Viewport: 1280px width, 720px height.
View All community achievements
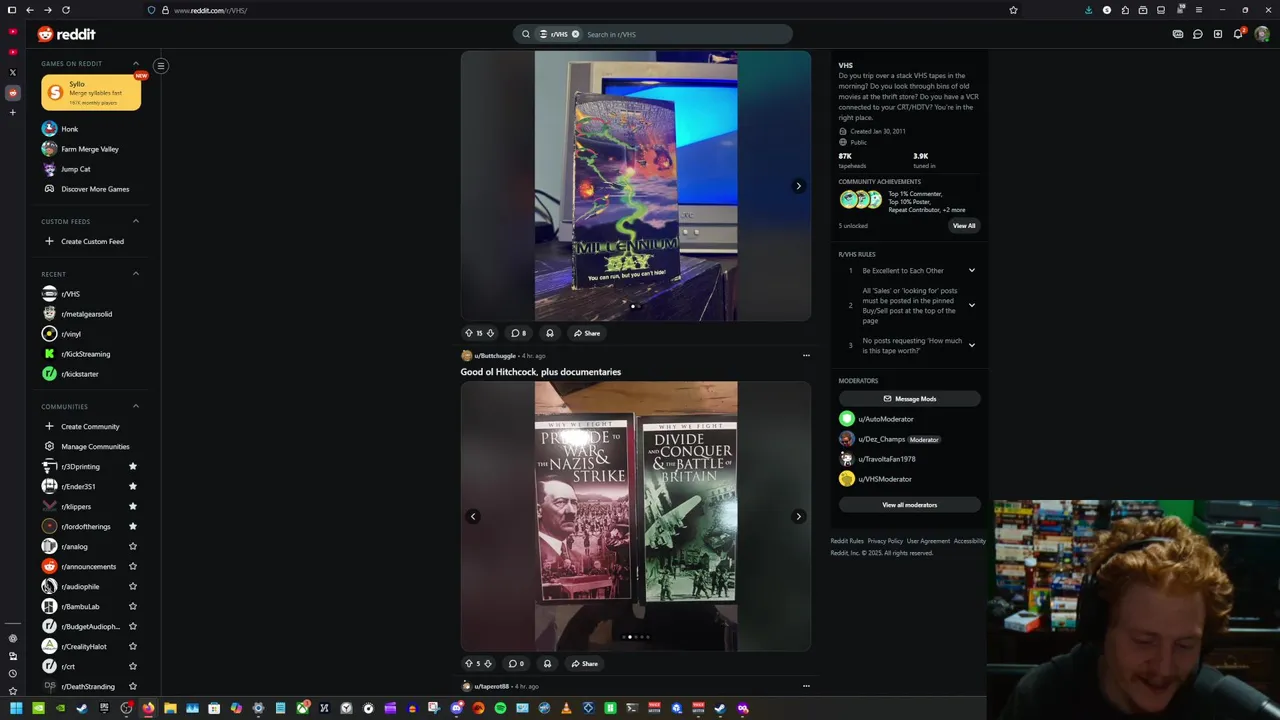[964, 226]
